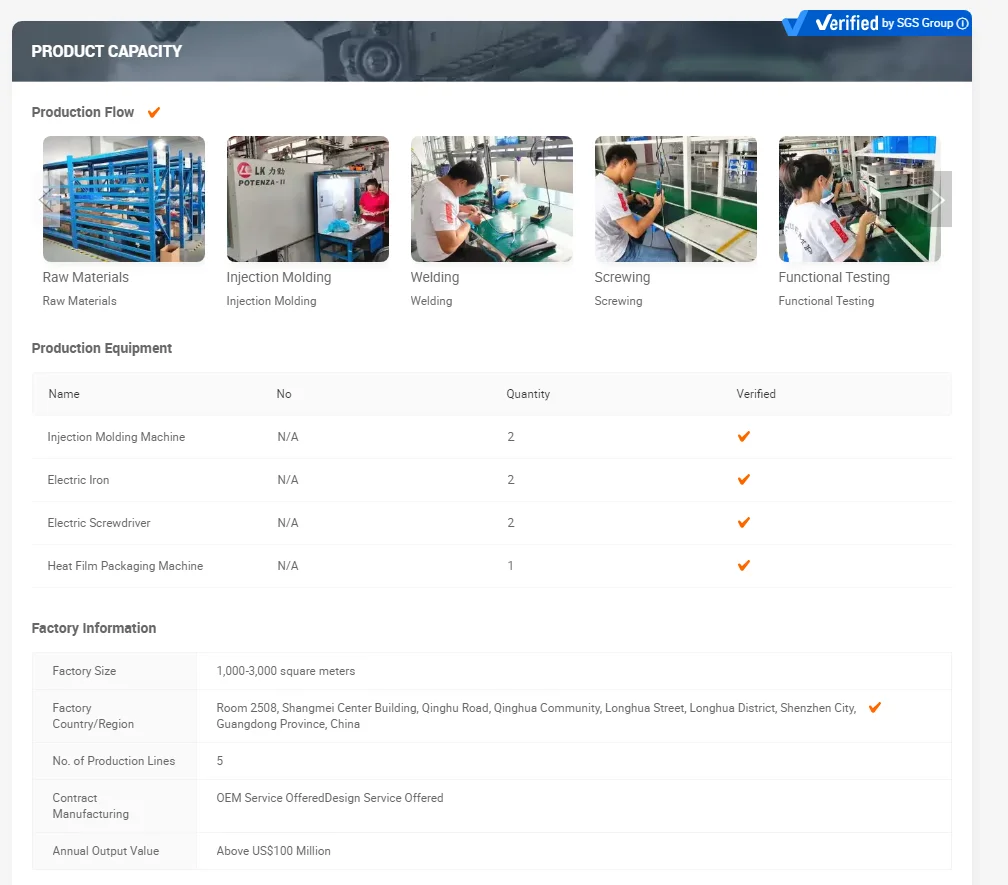The height and width of the screenshot is (885, 1008).
Task: Advance production flow carousel with right arrow
Action: [940, 199]
